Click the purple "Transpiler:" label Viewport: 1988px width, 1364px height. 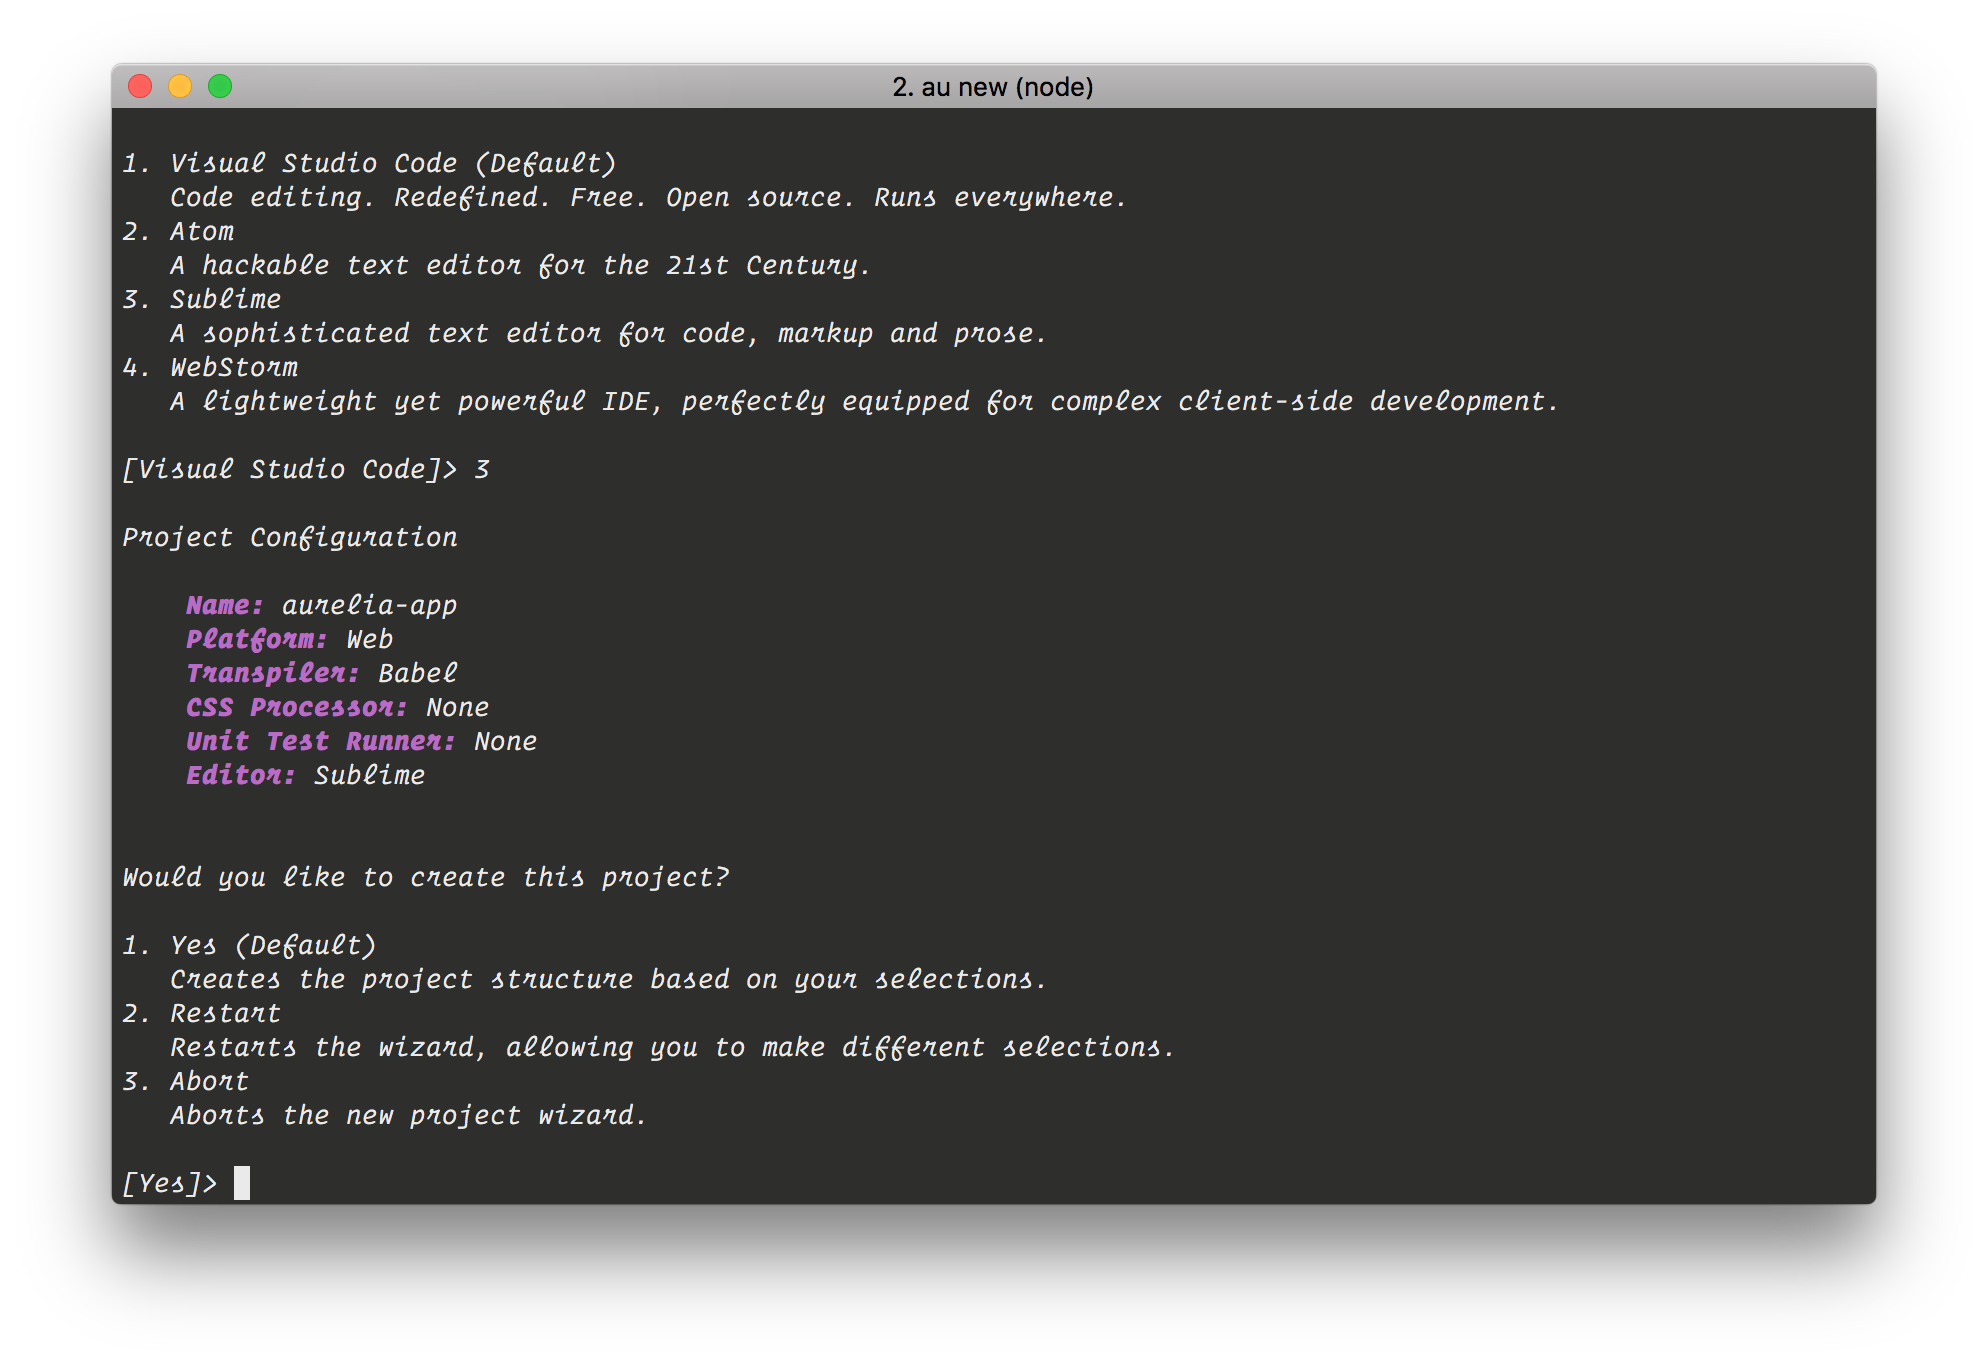pos(272,673)
